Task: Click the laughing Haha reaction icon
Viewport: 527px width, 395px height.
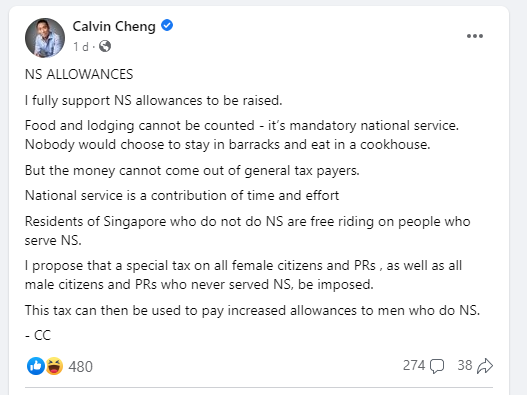Action: click(x=54, y=366)
